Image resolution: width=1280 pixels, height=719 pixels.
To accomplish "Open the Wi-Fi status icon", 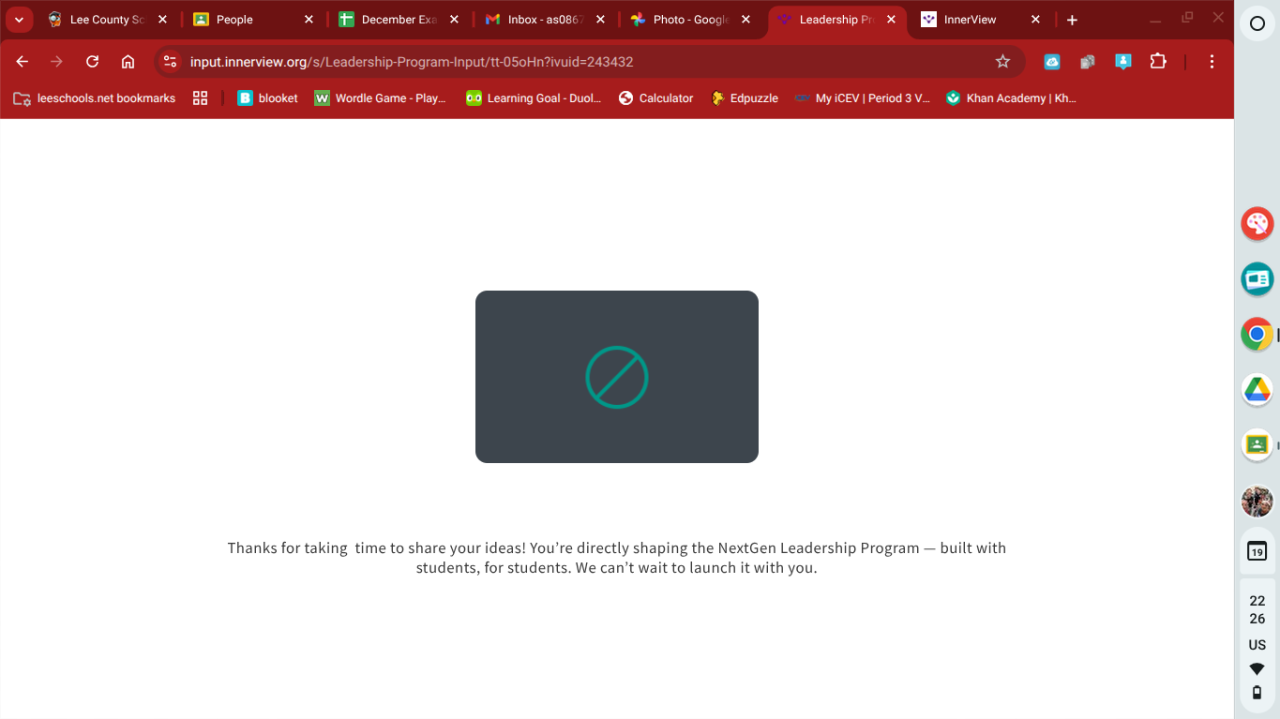I will coord(1257,669).
